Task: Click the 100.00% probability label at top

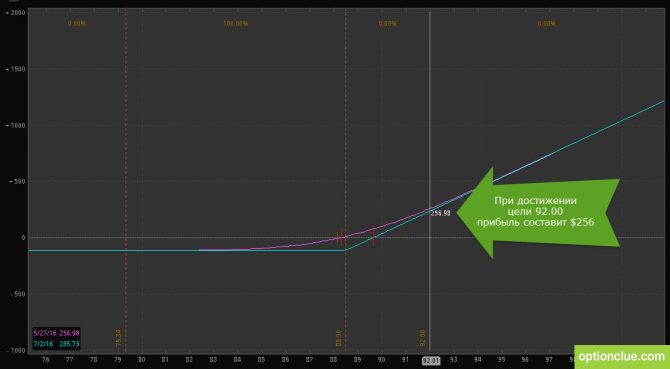Action: 235,24
